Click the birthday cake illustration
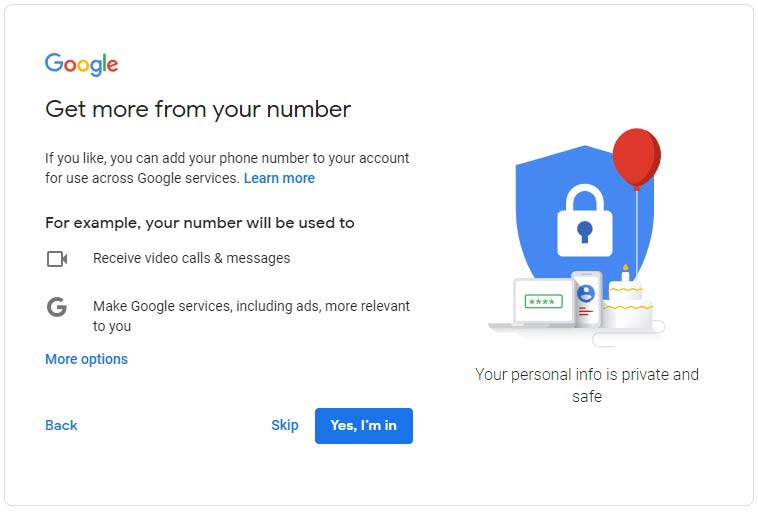Screen dimensions: 758x513 point(627,301)
